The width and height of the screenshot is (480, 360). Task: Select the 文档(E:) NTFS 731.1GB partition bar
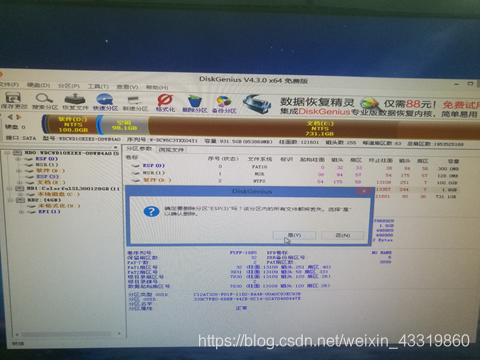pos(313,128)
